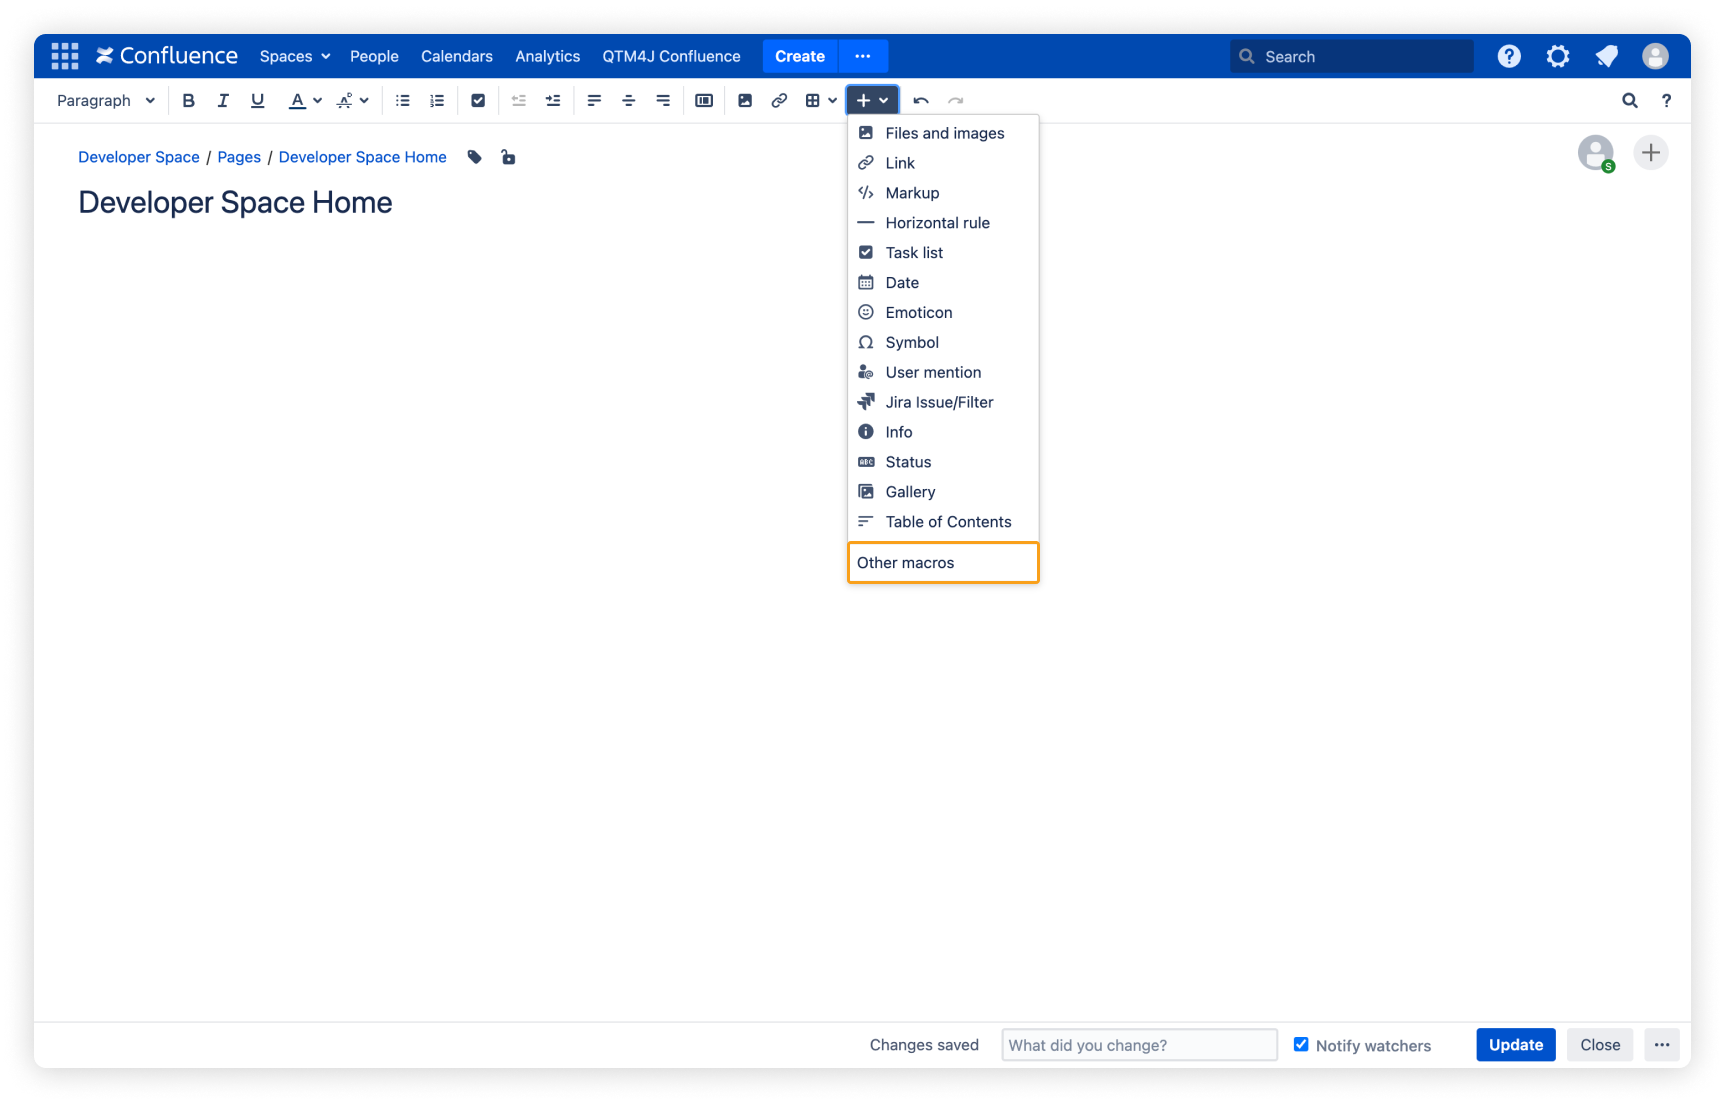The width and height of the screenshot is (1725, 1104).
Task: Apply bold formatting
Action: click(188, 100)
